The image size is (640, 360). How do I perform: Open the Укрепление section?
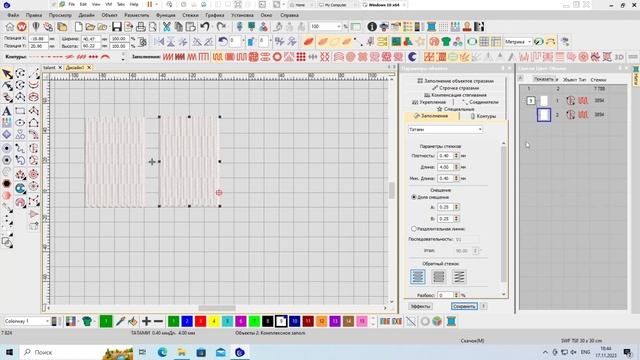(x=429, y=102)
